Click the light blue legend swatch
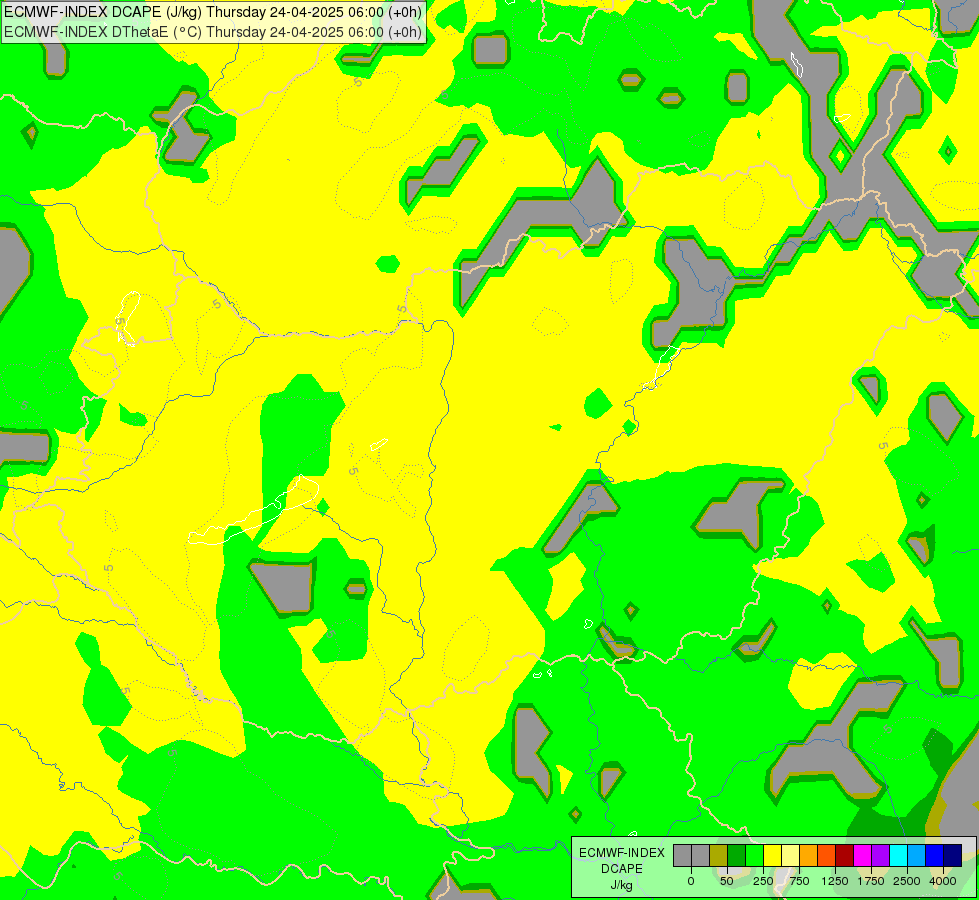Viewport: 979px width, 900px height. 917,856
